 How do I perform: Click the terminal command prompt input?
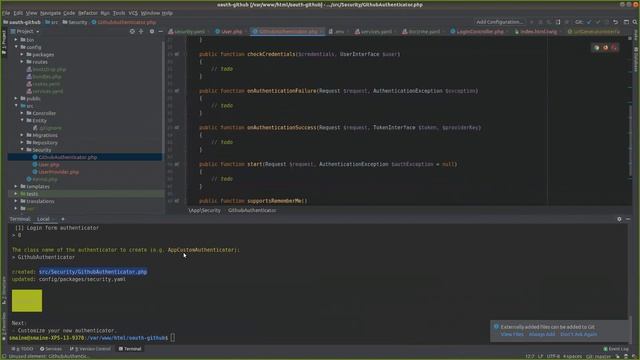coord(173,338)
